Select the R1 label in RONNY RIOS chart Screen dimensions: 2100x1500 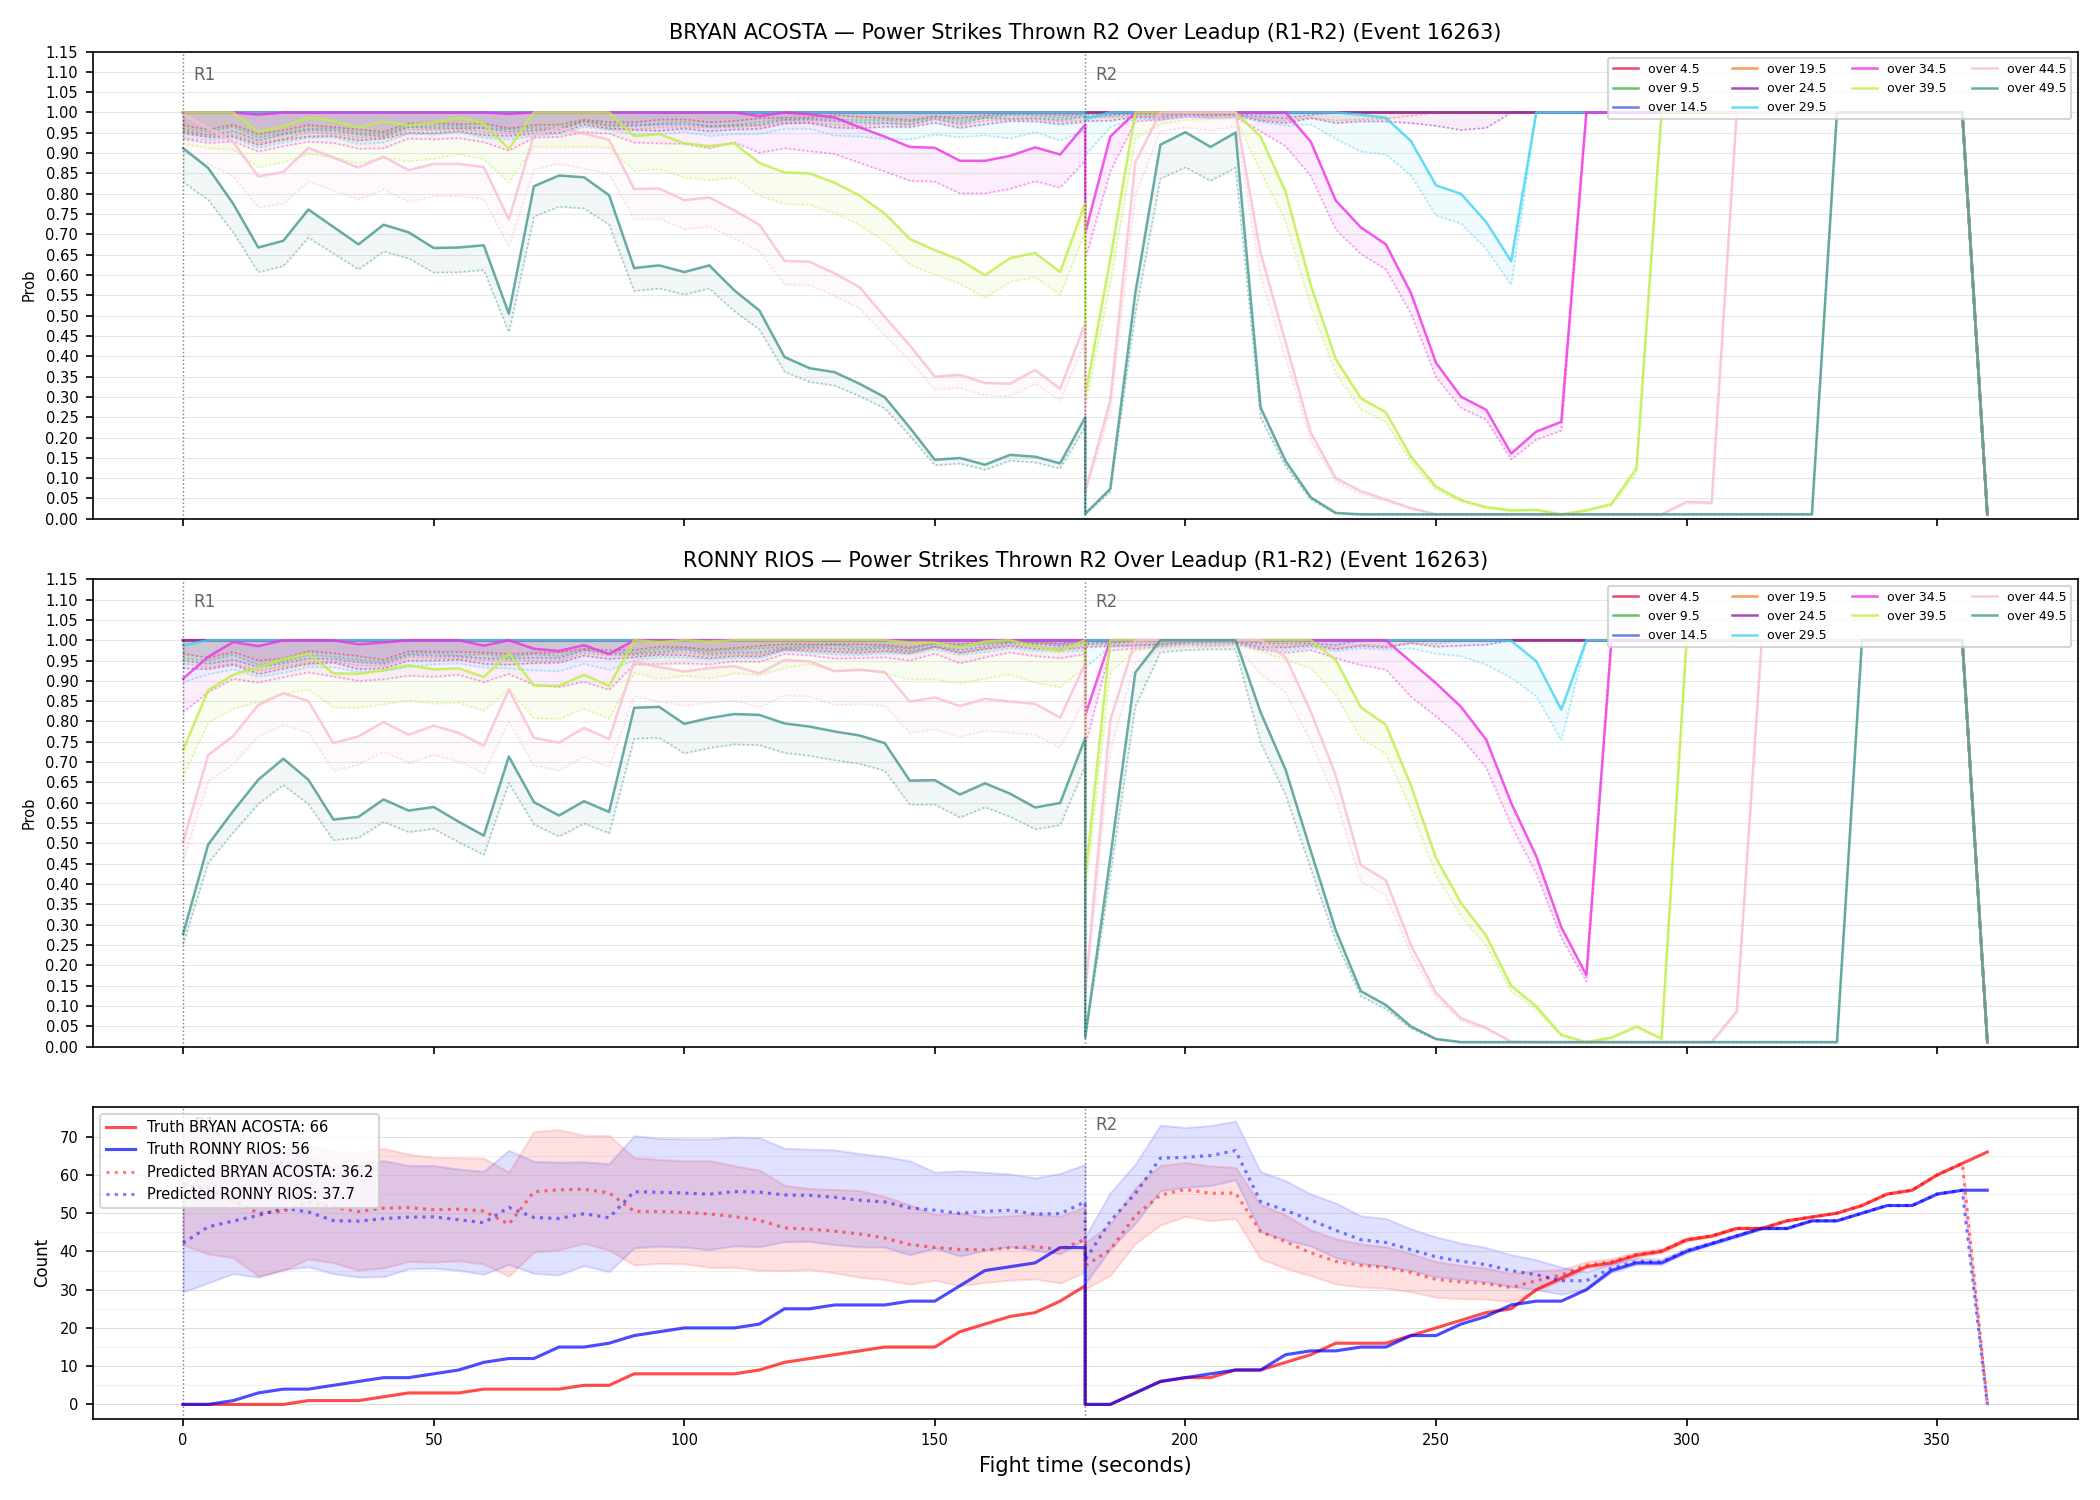[204, 601]
